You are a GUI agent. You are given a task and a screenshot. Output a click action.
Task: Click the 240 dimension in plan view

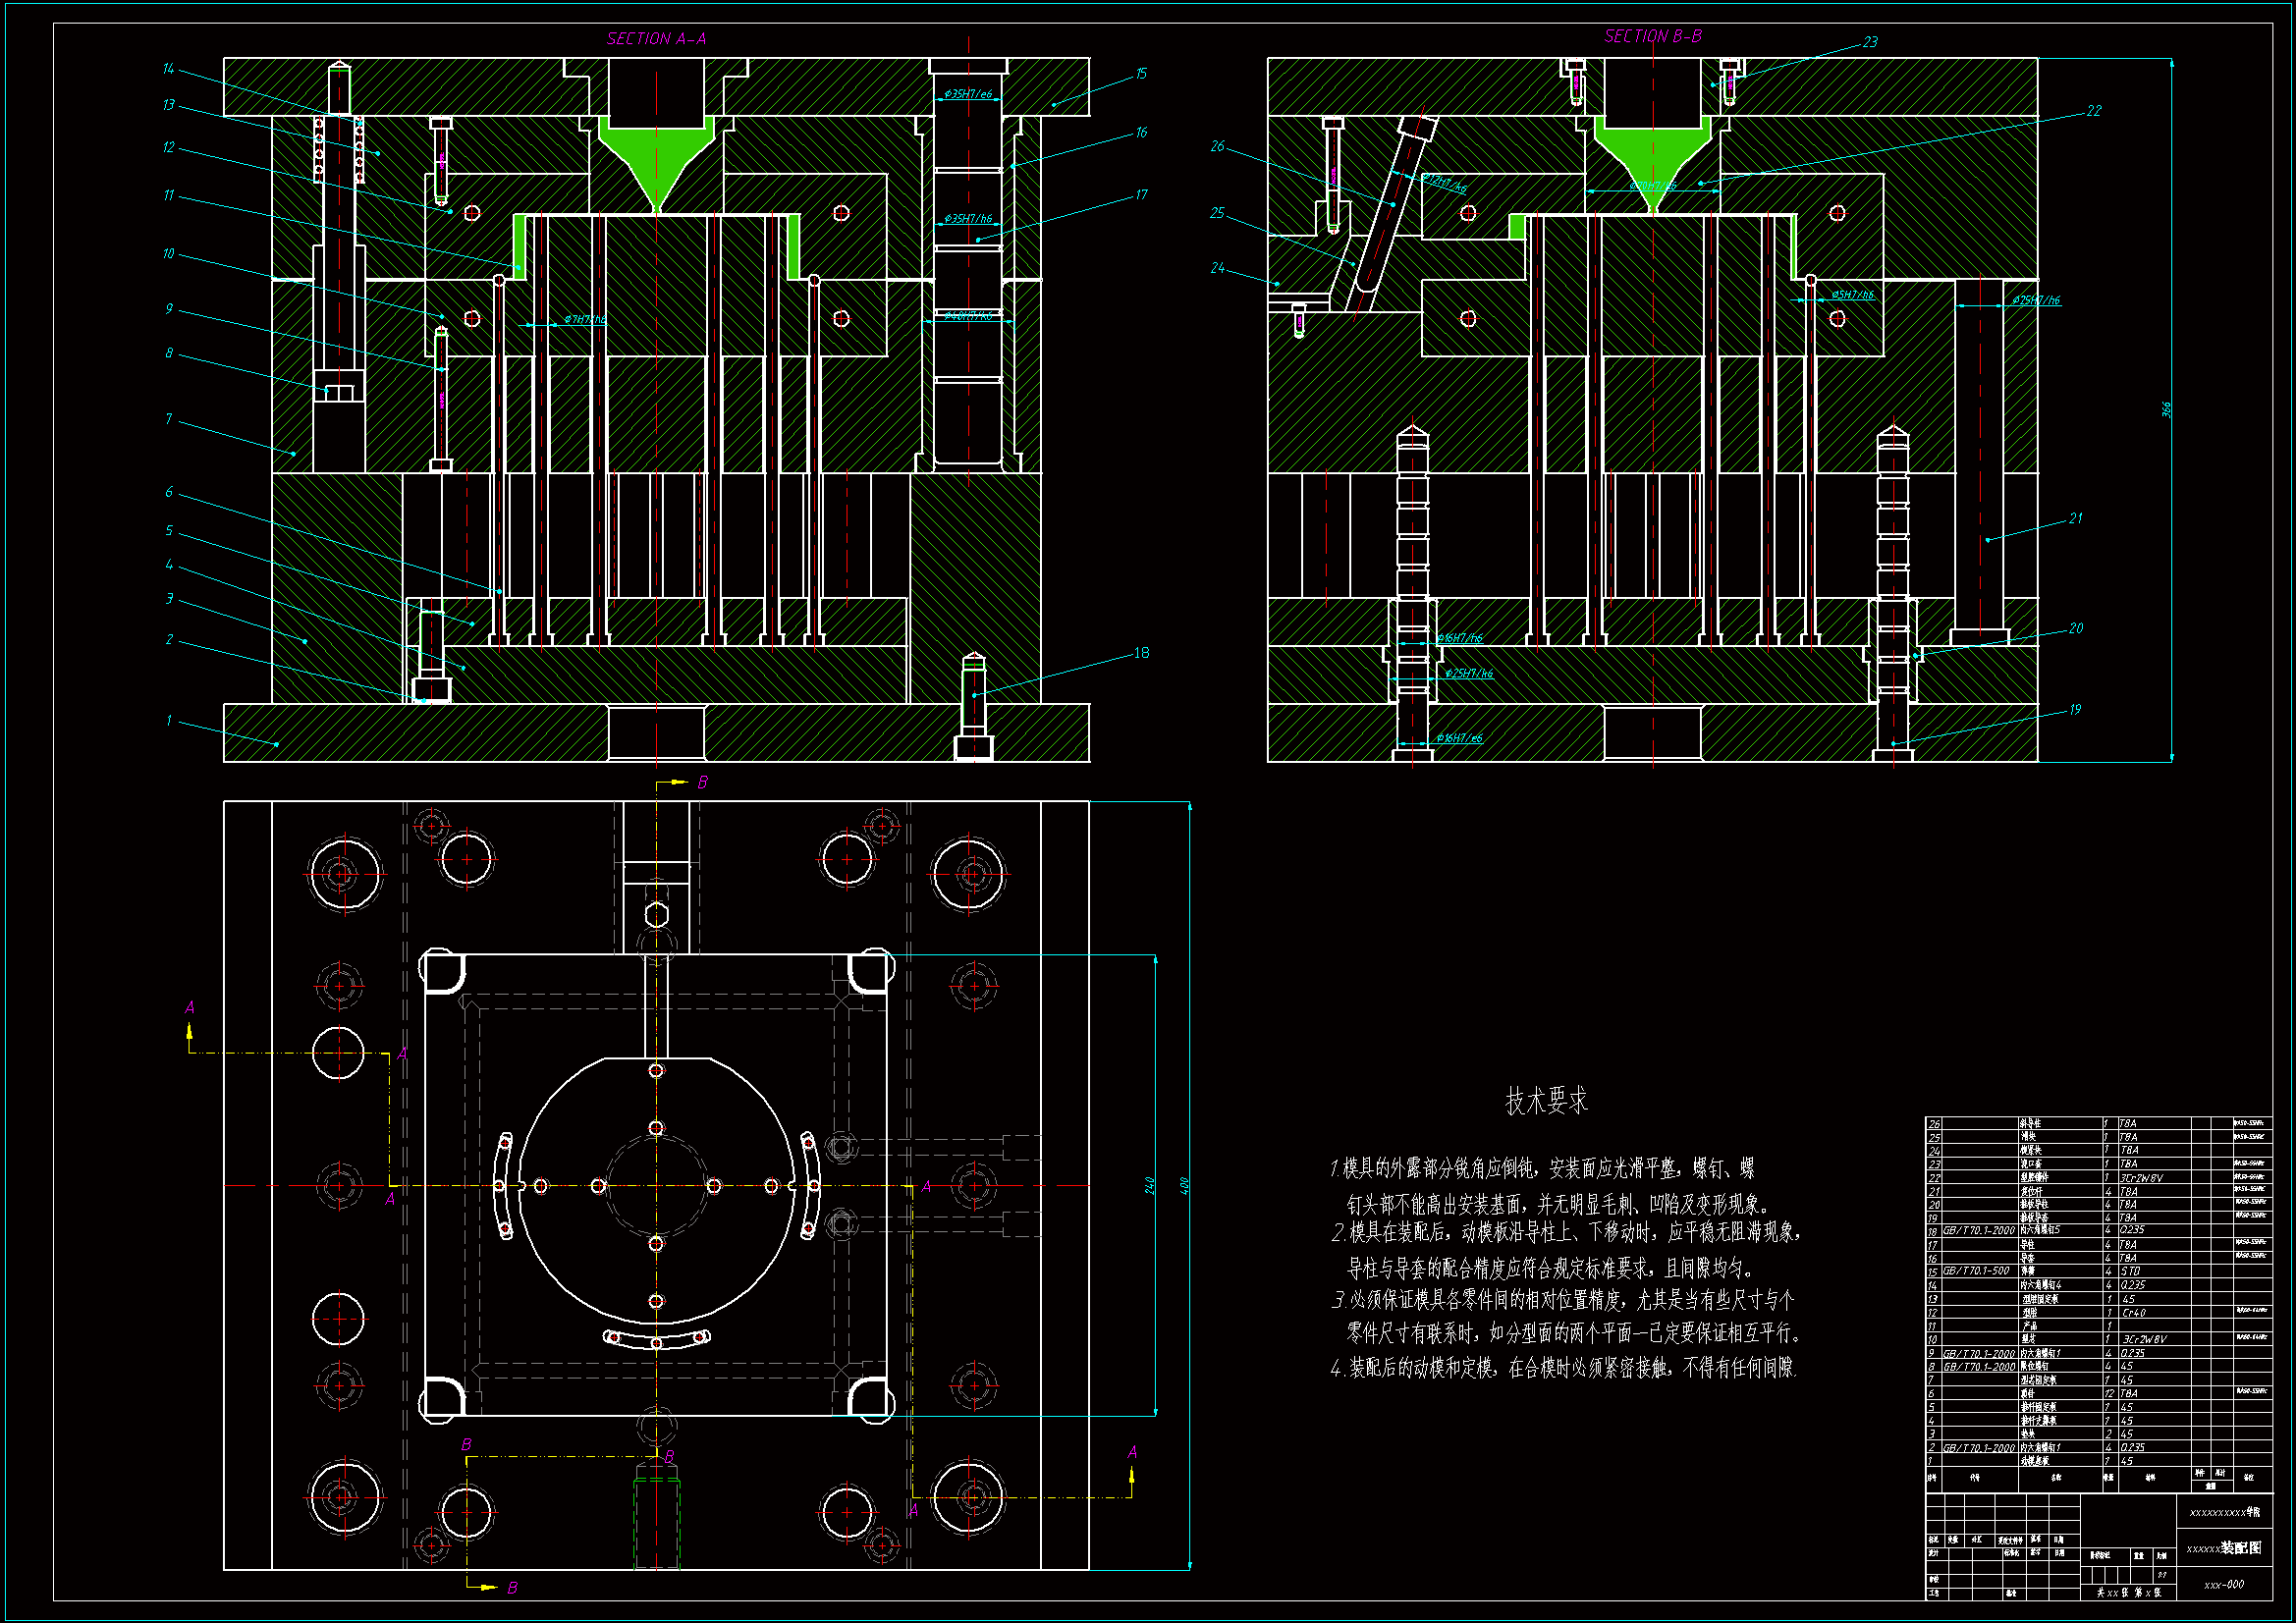pos(1150,1185)
